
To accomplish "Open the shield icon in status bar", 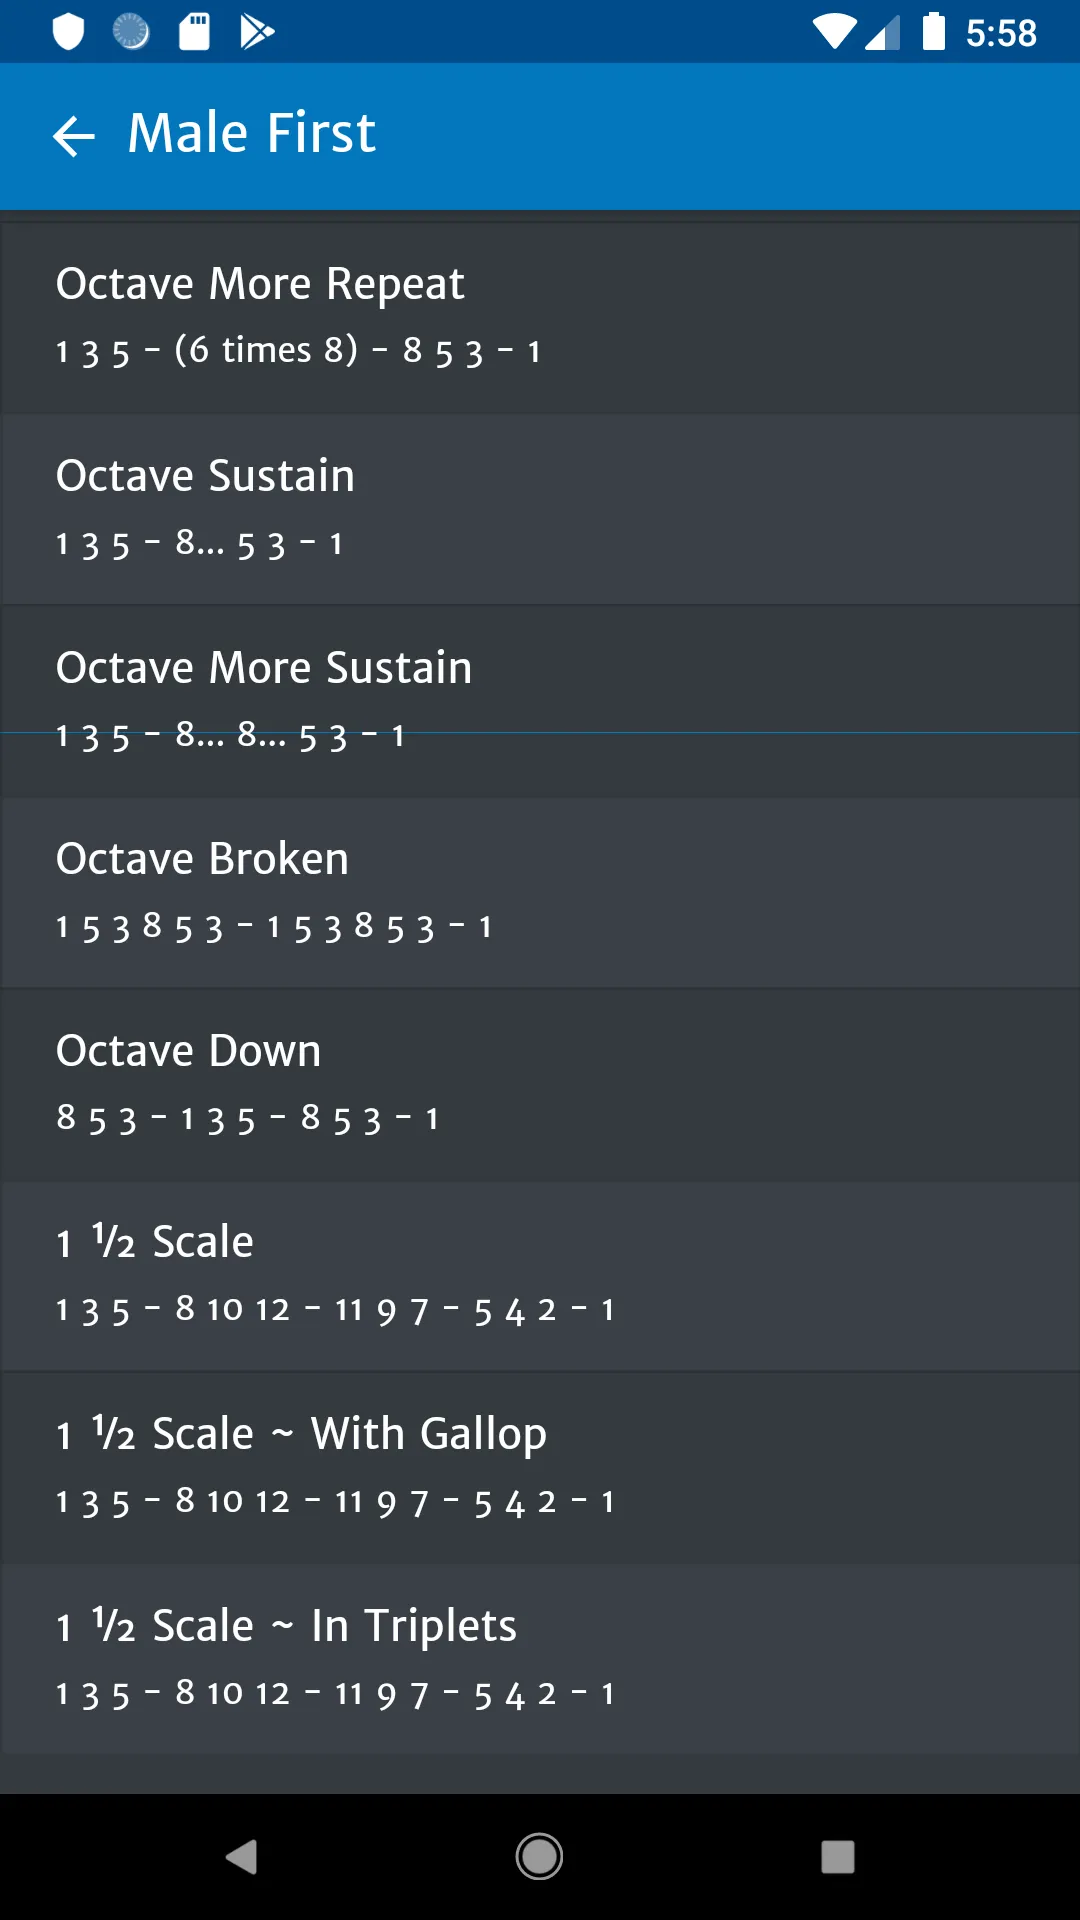I will (68, 31).
